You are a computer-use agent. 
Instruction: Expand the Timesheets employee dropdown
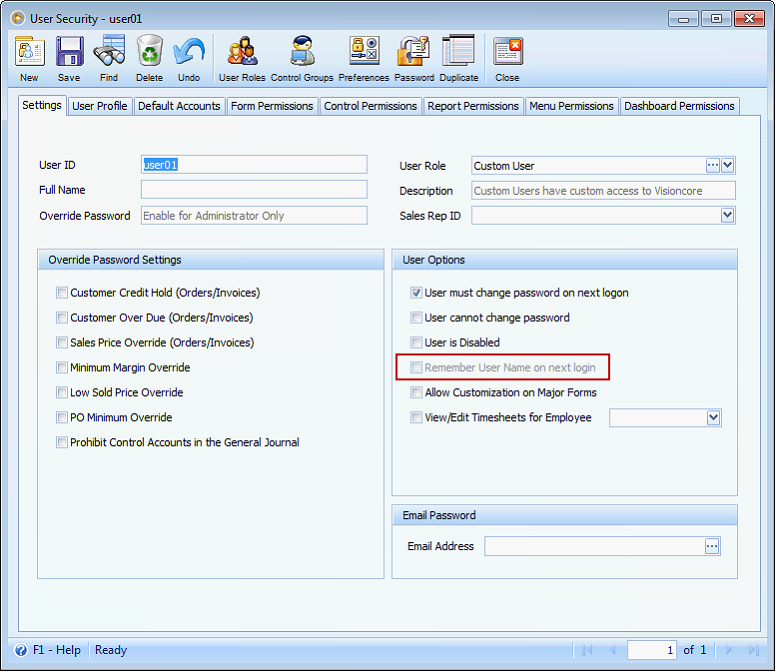713,418
